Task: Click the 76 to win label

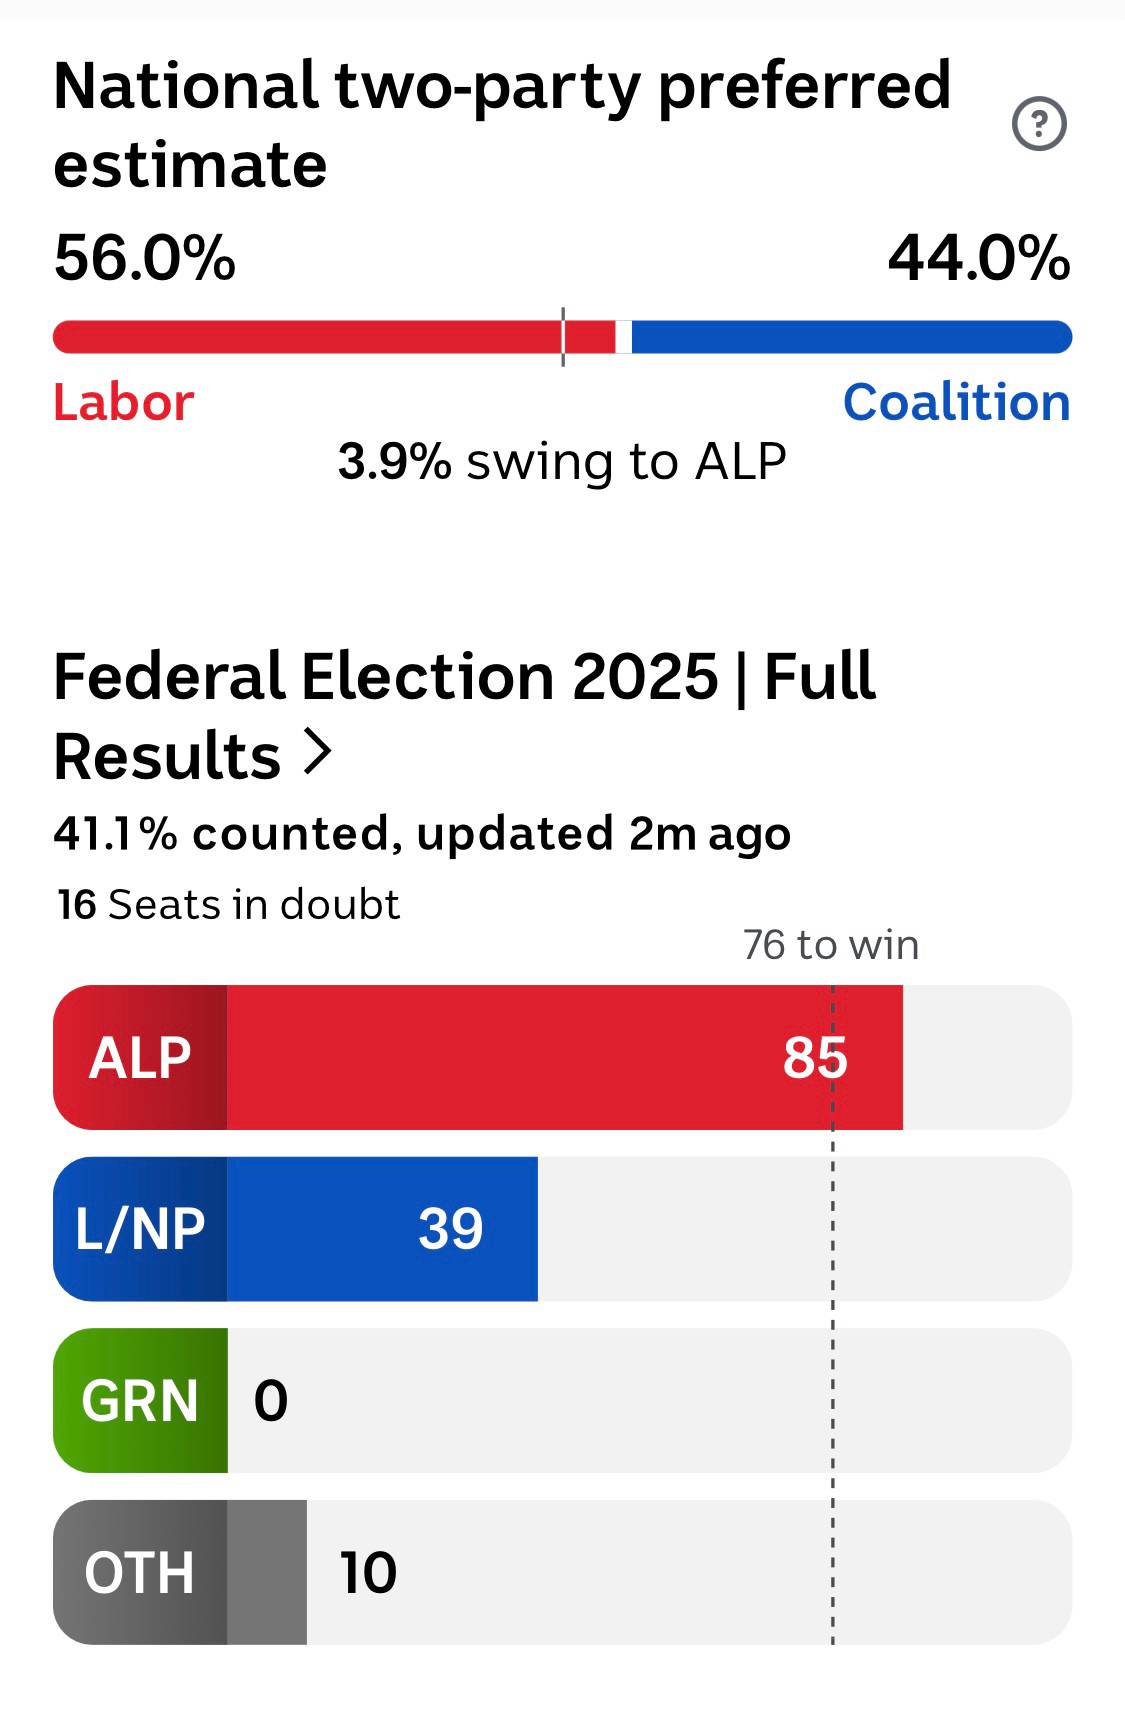Action: (830, 945)
